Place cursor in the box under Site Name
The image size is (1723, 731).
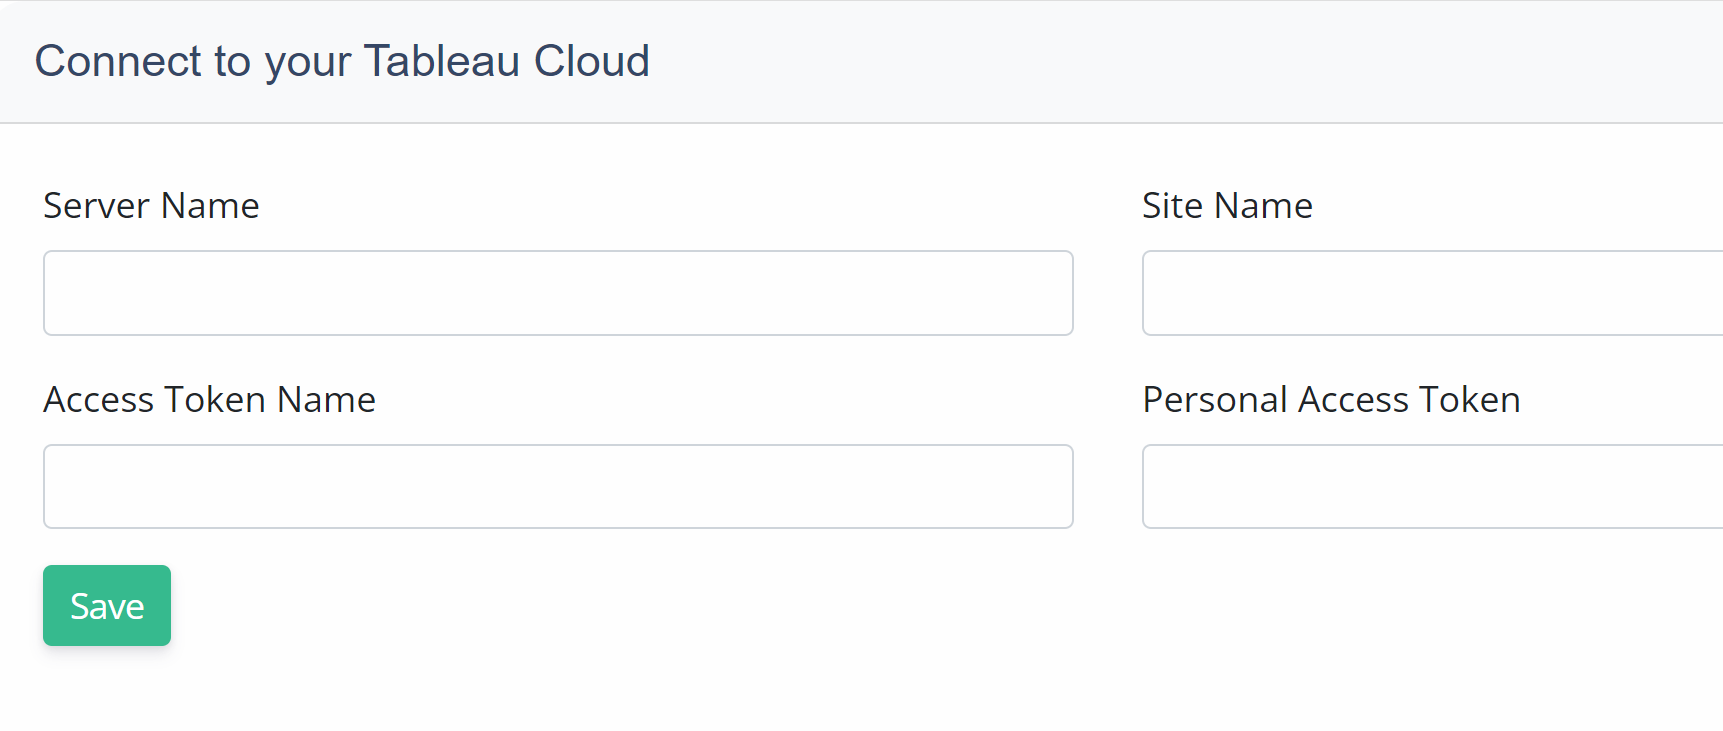click(x=1432, y=293)
